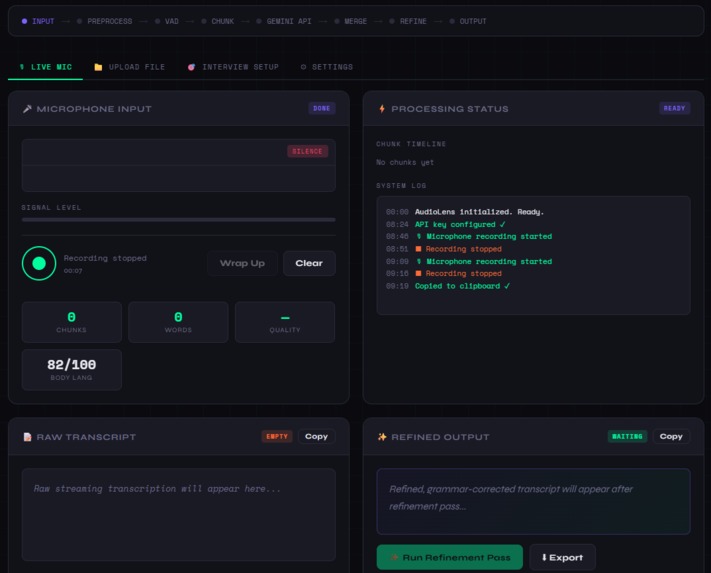The width and height of the screenshot is (711, 573).
Task: Click the Chunks counter card
Action: 72,322
